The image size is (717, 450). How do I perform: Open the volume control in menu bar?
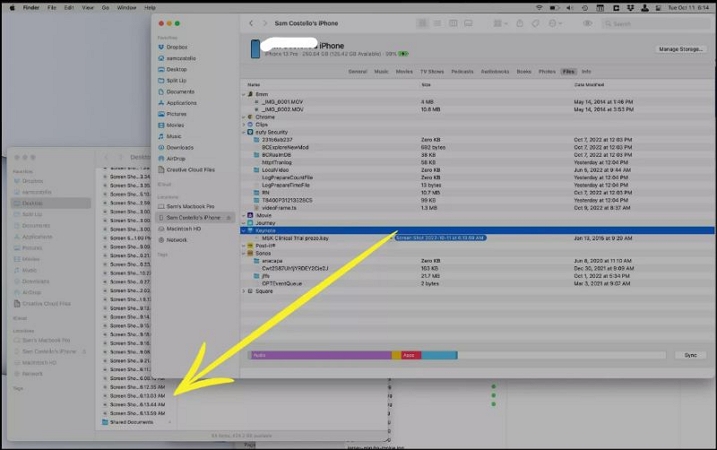(x=570, y=8)
